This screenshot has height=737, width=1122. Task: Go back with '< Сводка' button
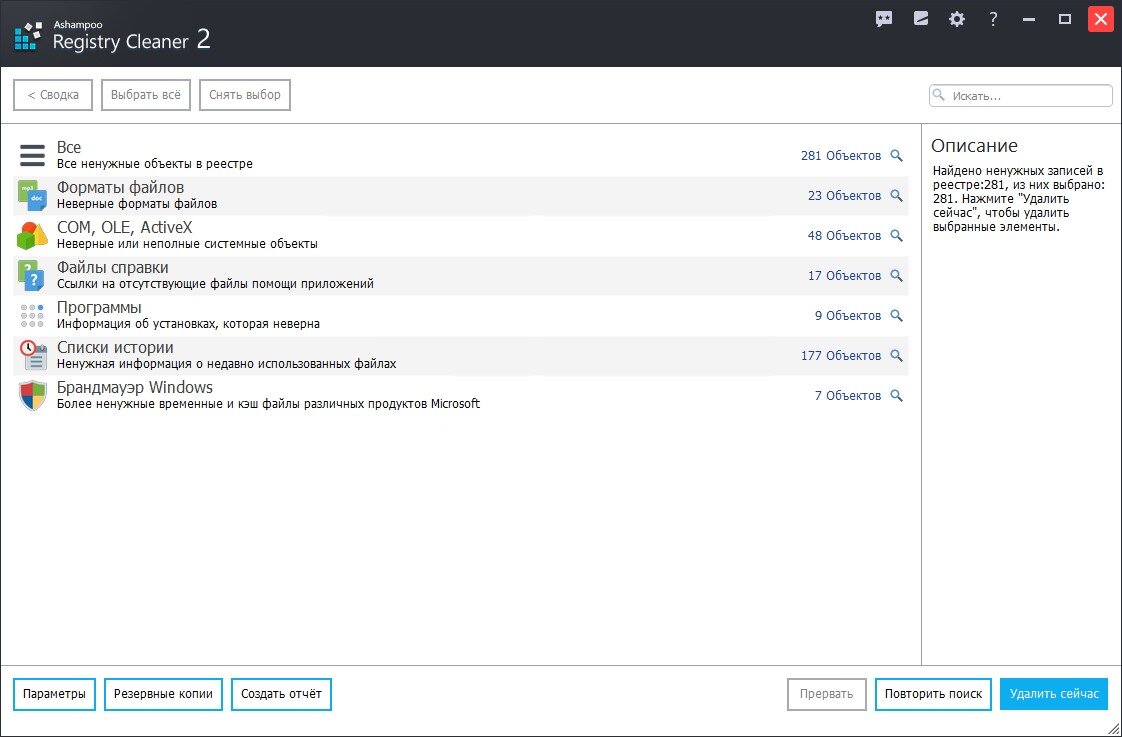coord(53,95)
